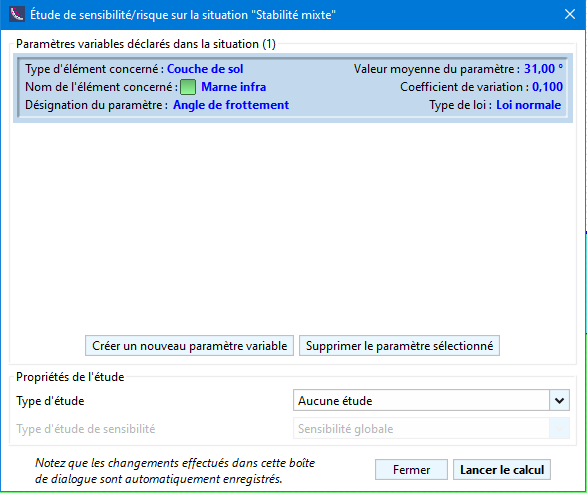This screenshot has height=493, width=587.
Task: Click the Loi normale law type
Action: click(x=529, y=105)
